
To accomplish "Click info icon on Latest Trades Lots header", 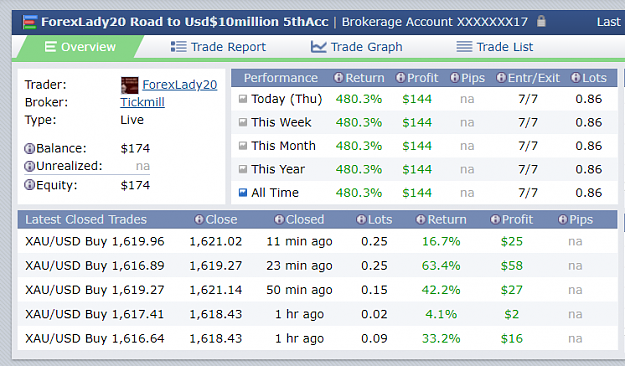I will [x=361, y=219].
